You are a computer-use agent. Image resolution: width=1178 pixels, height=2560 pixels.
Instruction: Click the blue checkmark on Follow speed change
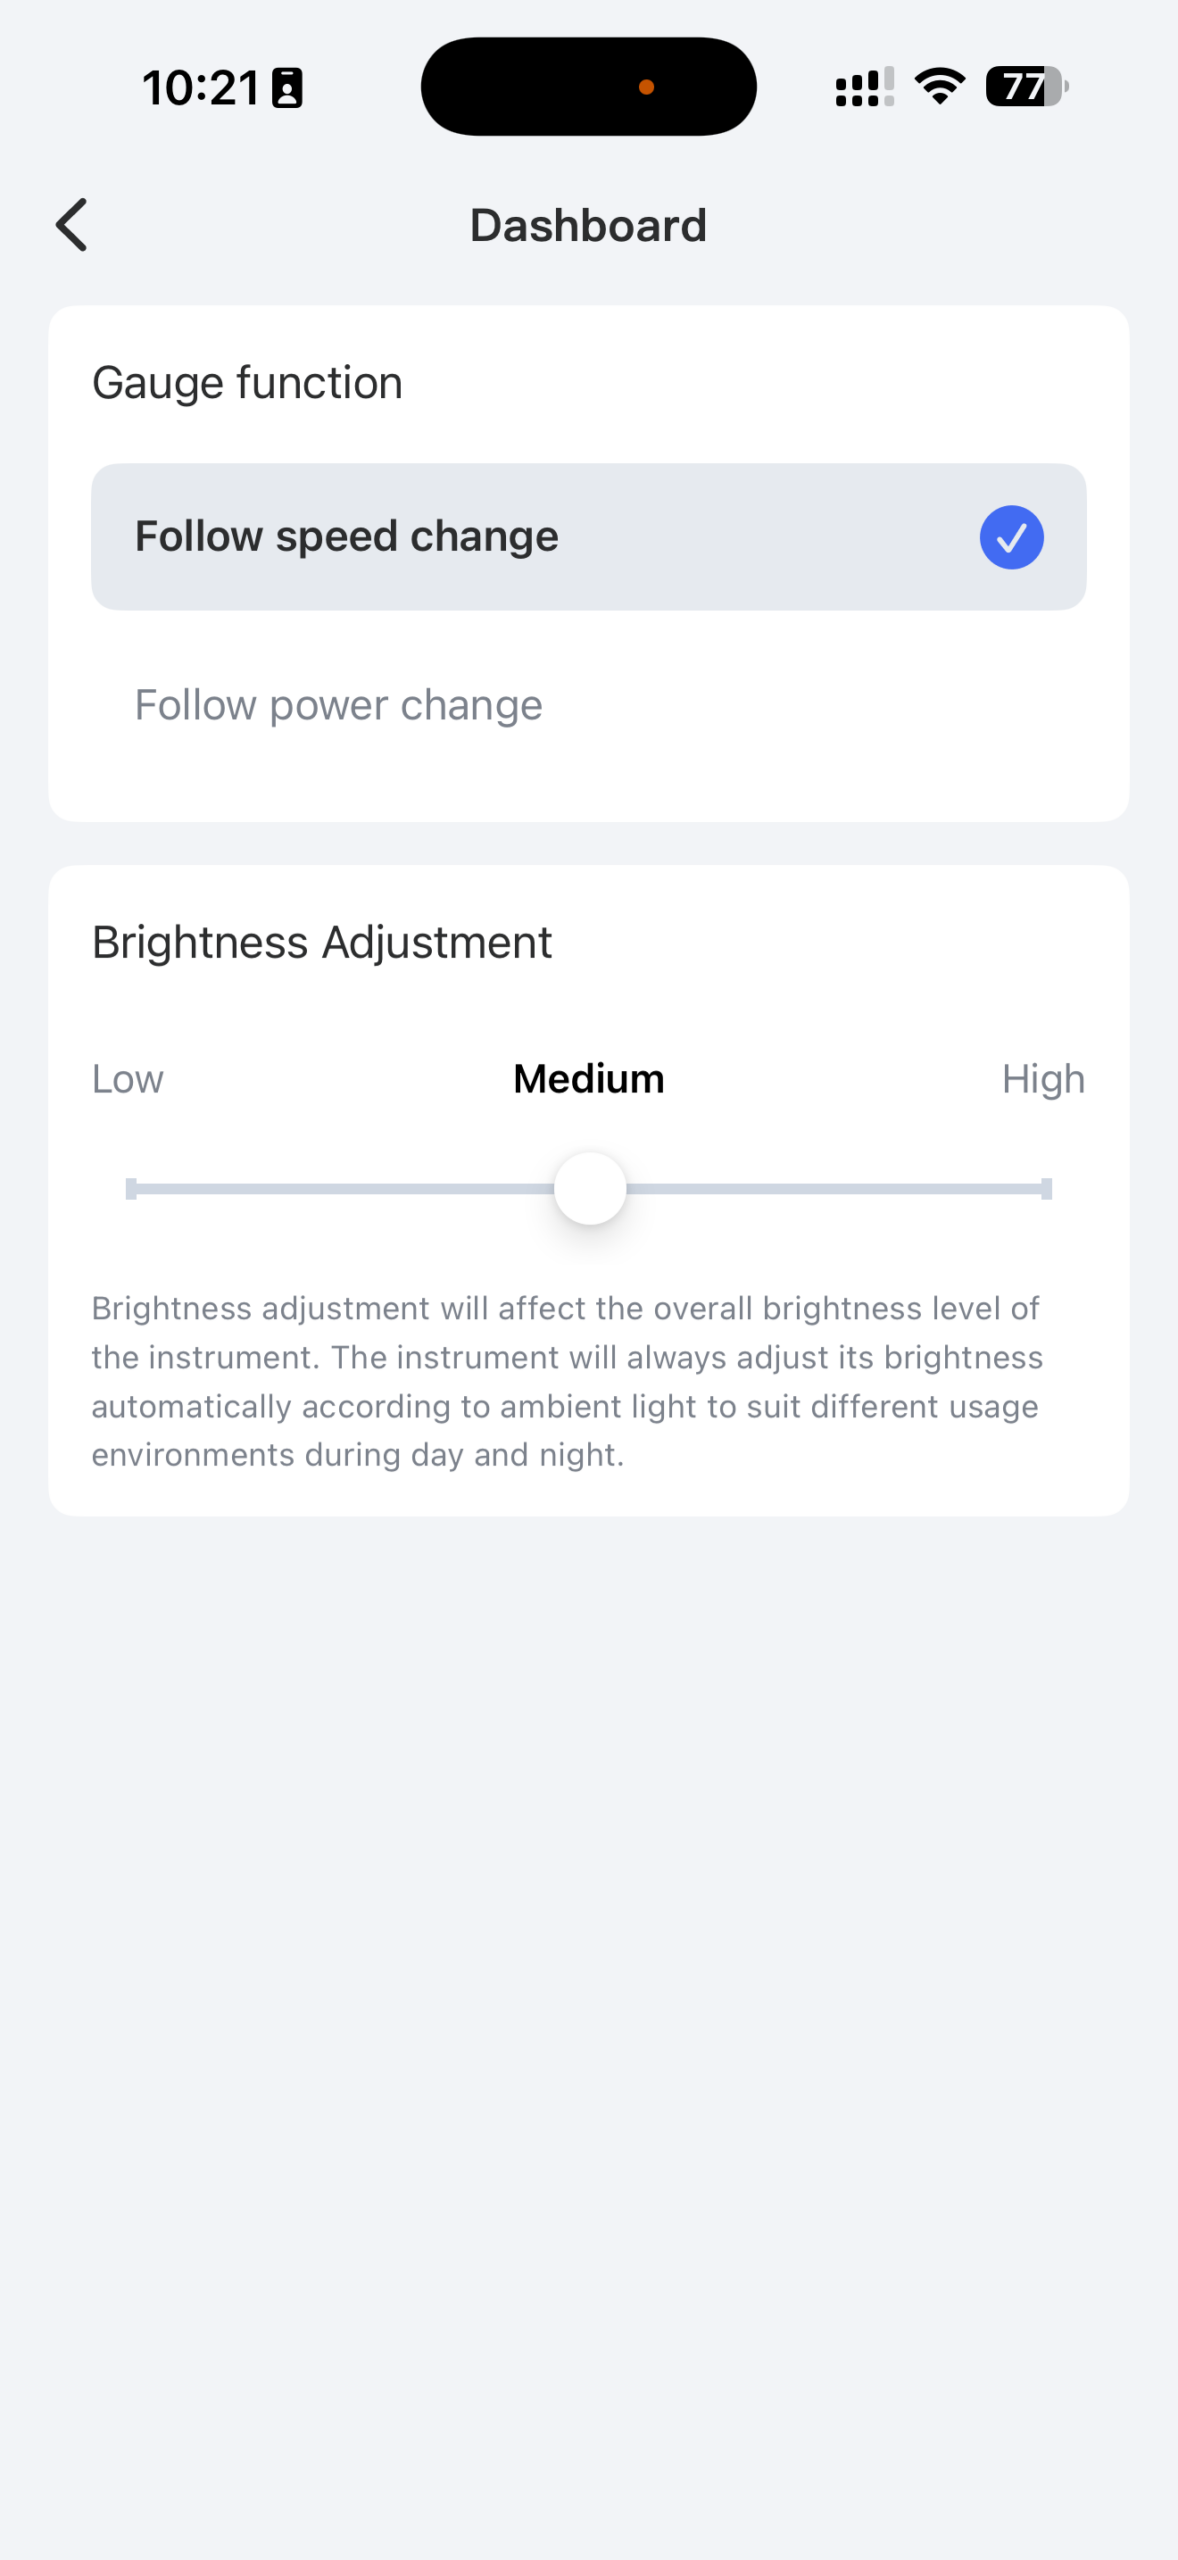(x=1011, y=537)
